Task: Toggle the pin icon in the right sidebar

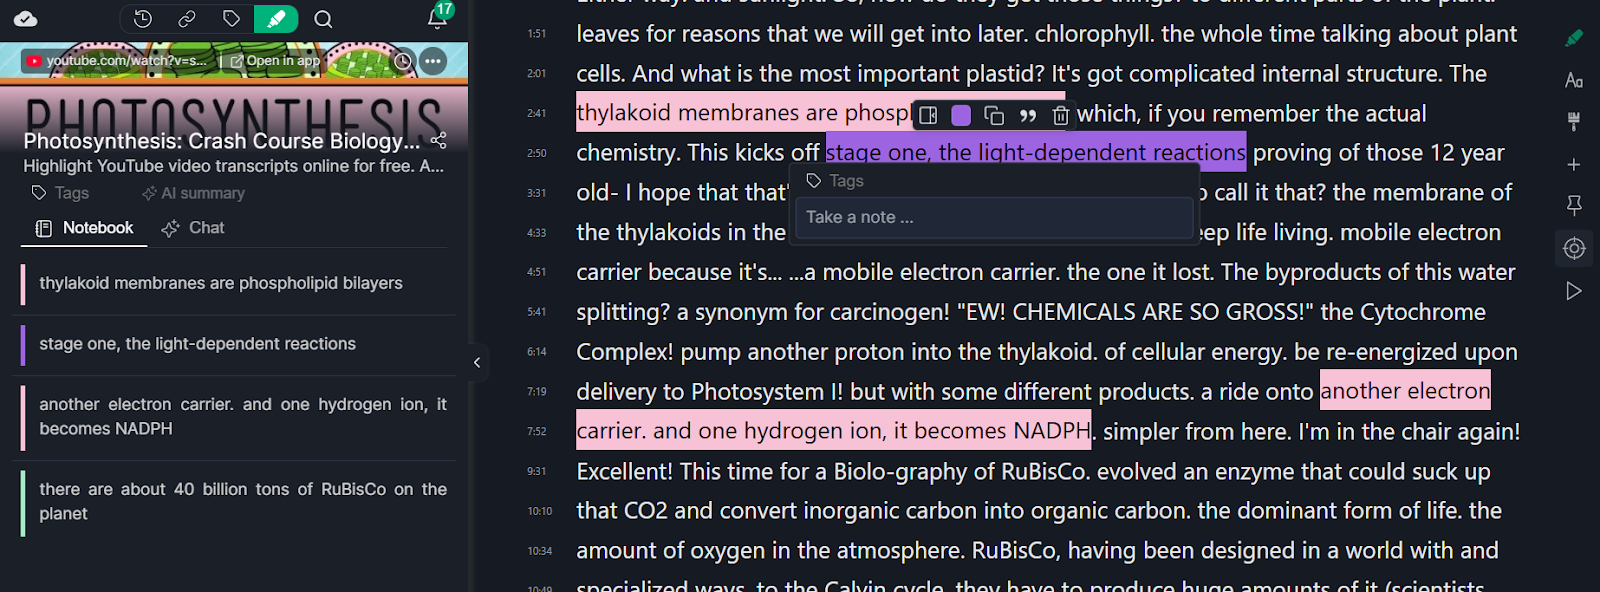Action: [x=1574, y=205]
